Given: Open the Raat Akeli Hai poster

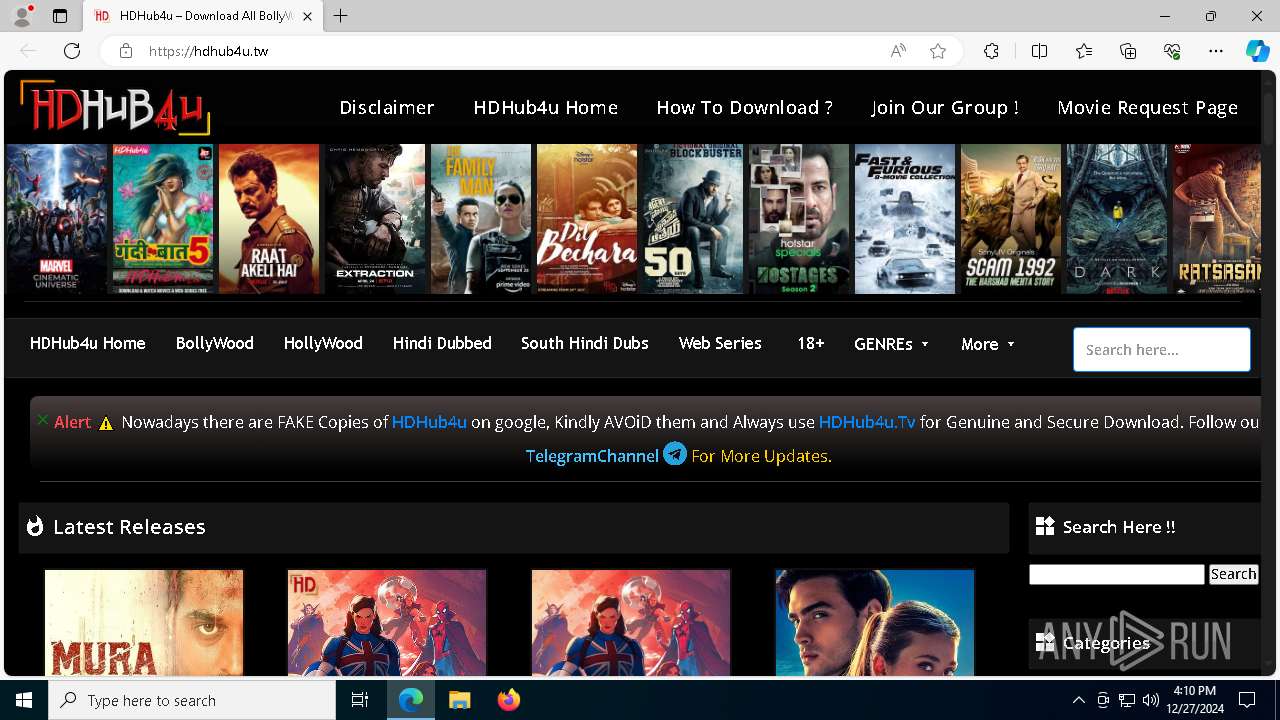Looking at the screenshot, I should (x=269, y=219).
